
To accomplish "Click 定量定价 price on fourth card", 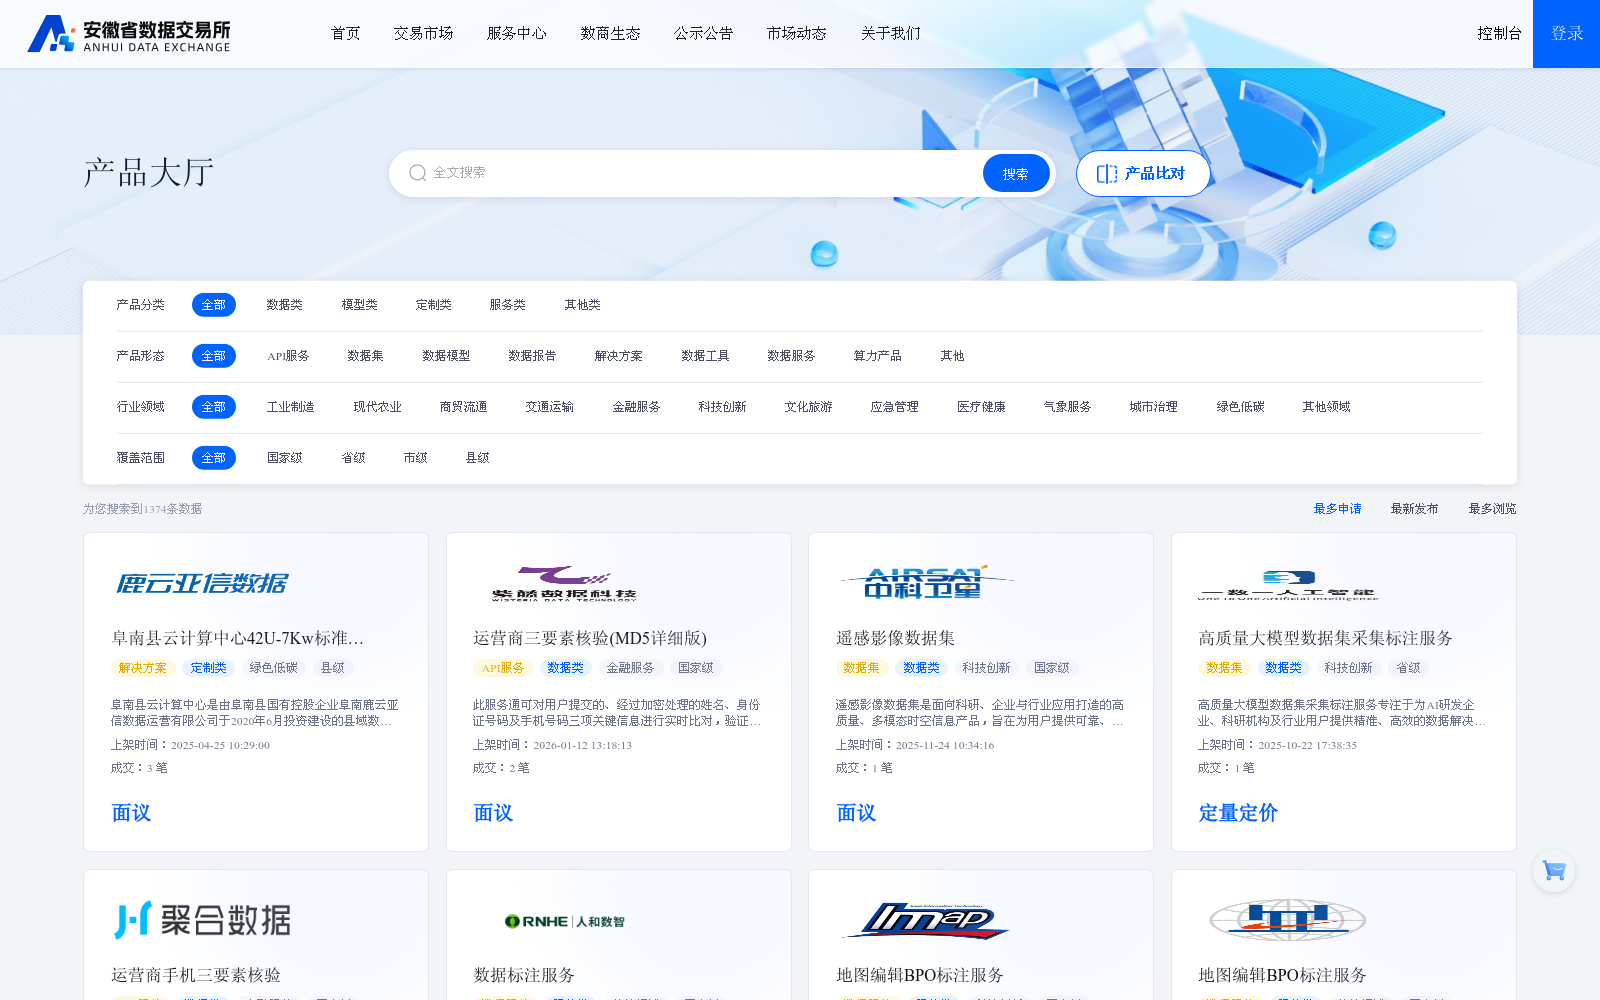I will (1238, 813).
